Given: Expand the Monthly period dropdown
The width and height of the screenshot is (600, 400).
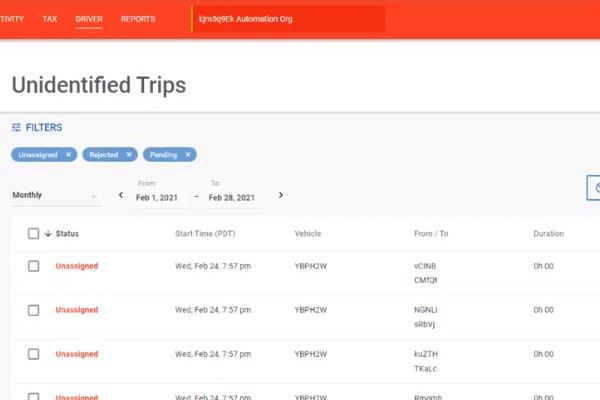Looking at the screenshot, I should coord(57,195).
